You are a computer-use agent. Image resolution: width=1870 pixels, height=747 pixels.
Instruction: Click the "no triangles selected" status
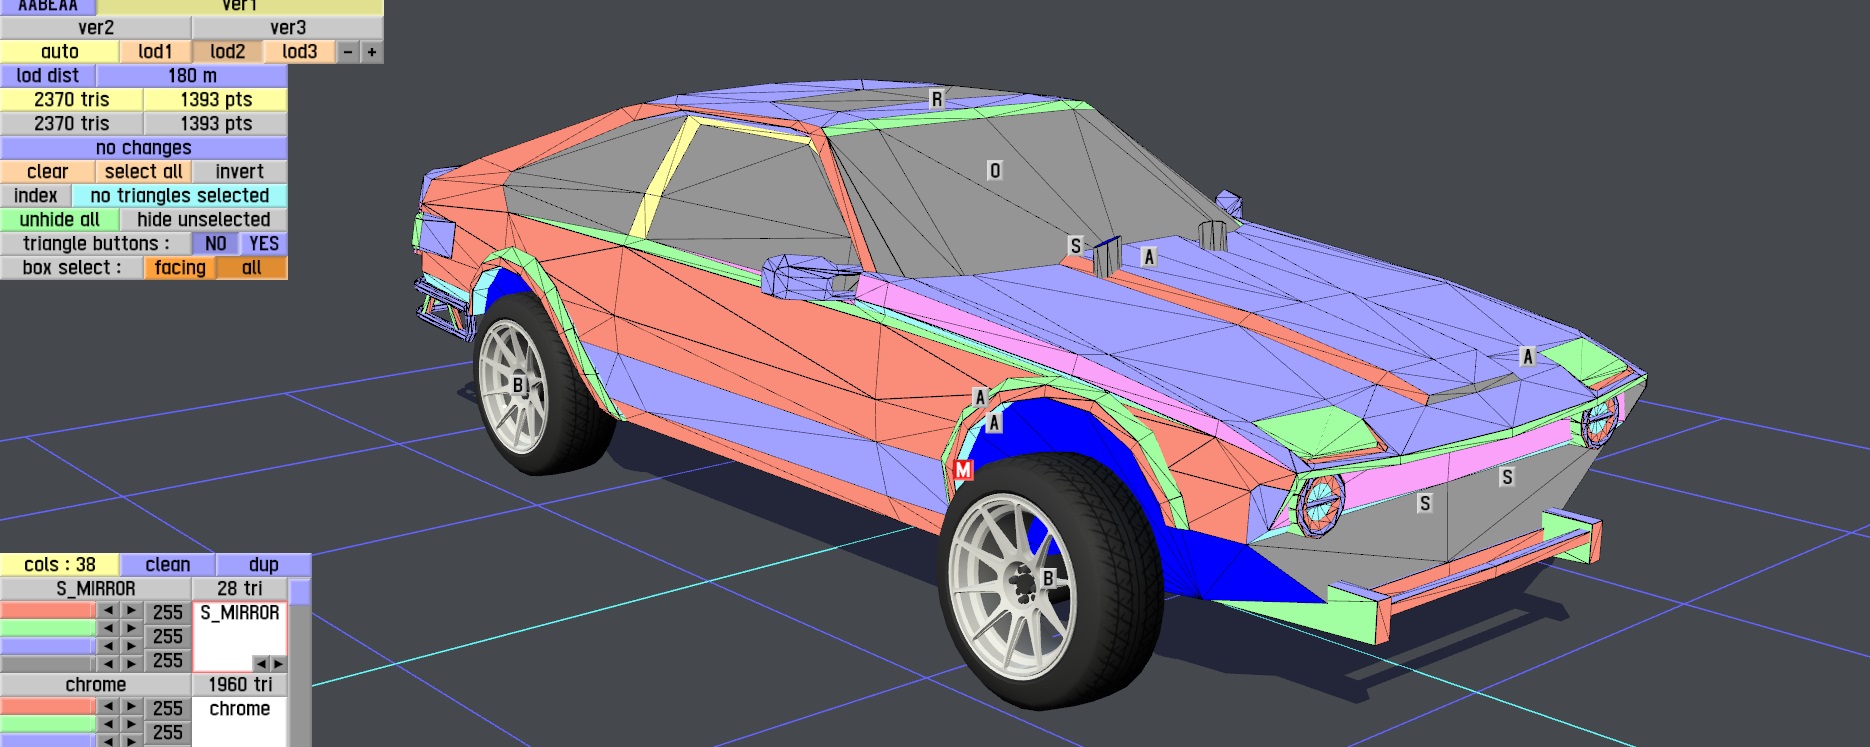tap(180, 196)
